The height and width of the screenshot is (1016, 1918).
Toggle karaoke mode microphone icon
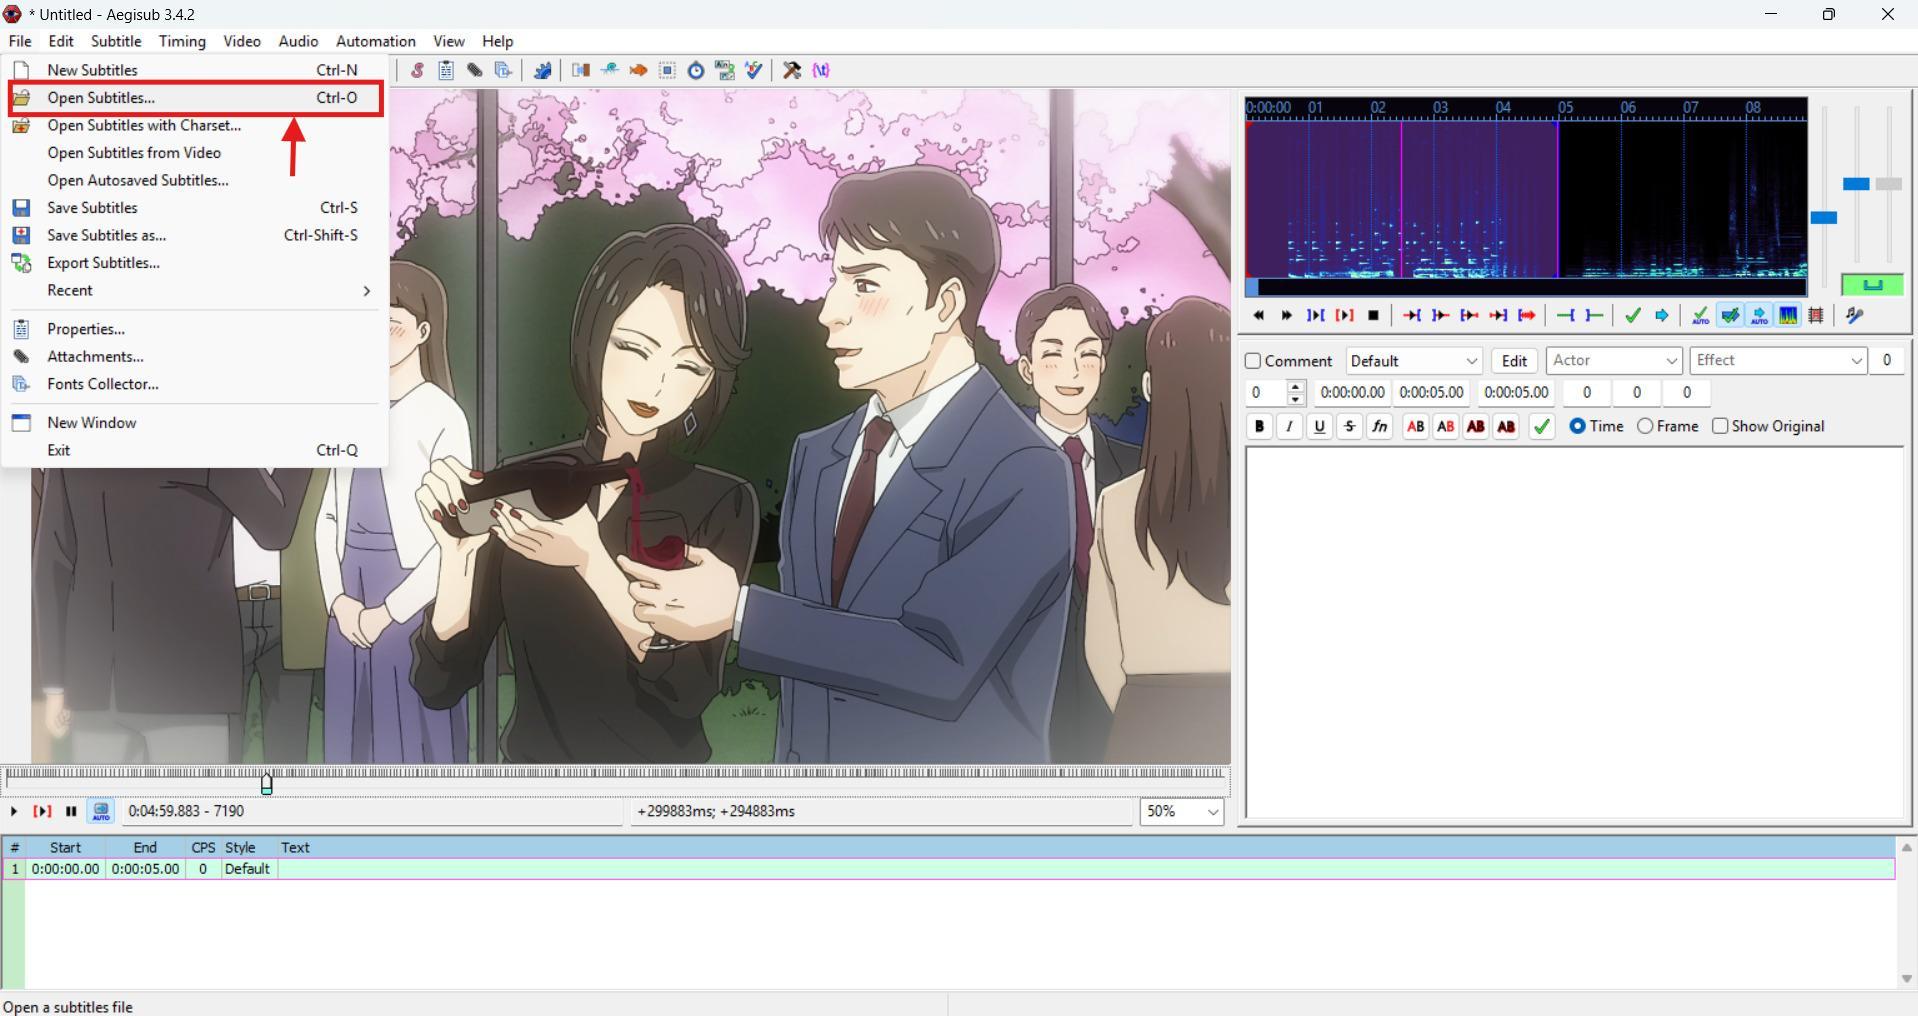pos(1855,316)
